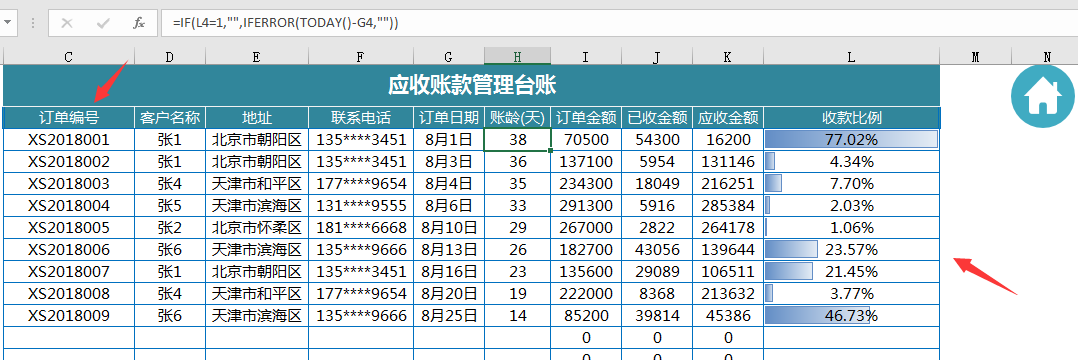This screenshot has width=1078, height=360.
Task: Click the cancel X icon in formula bar
Action: pos(67,23)
